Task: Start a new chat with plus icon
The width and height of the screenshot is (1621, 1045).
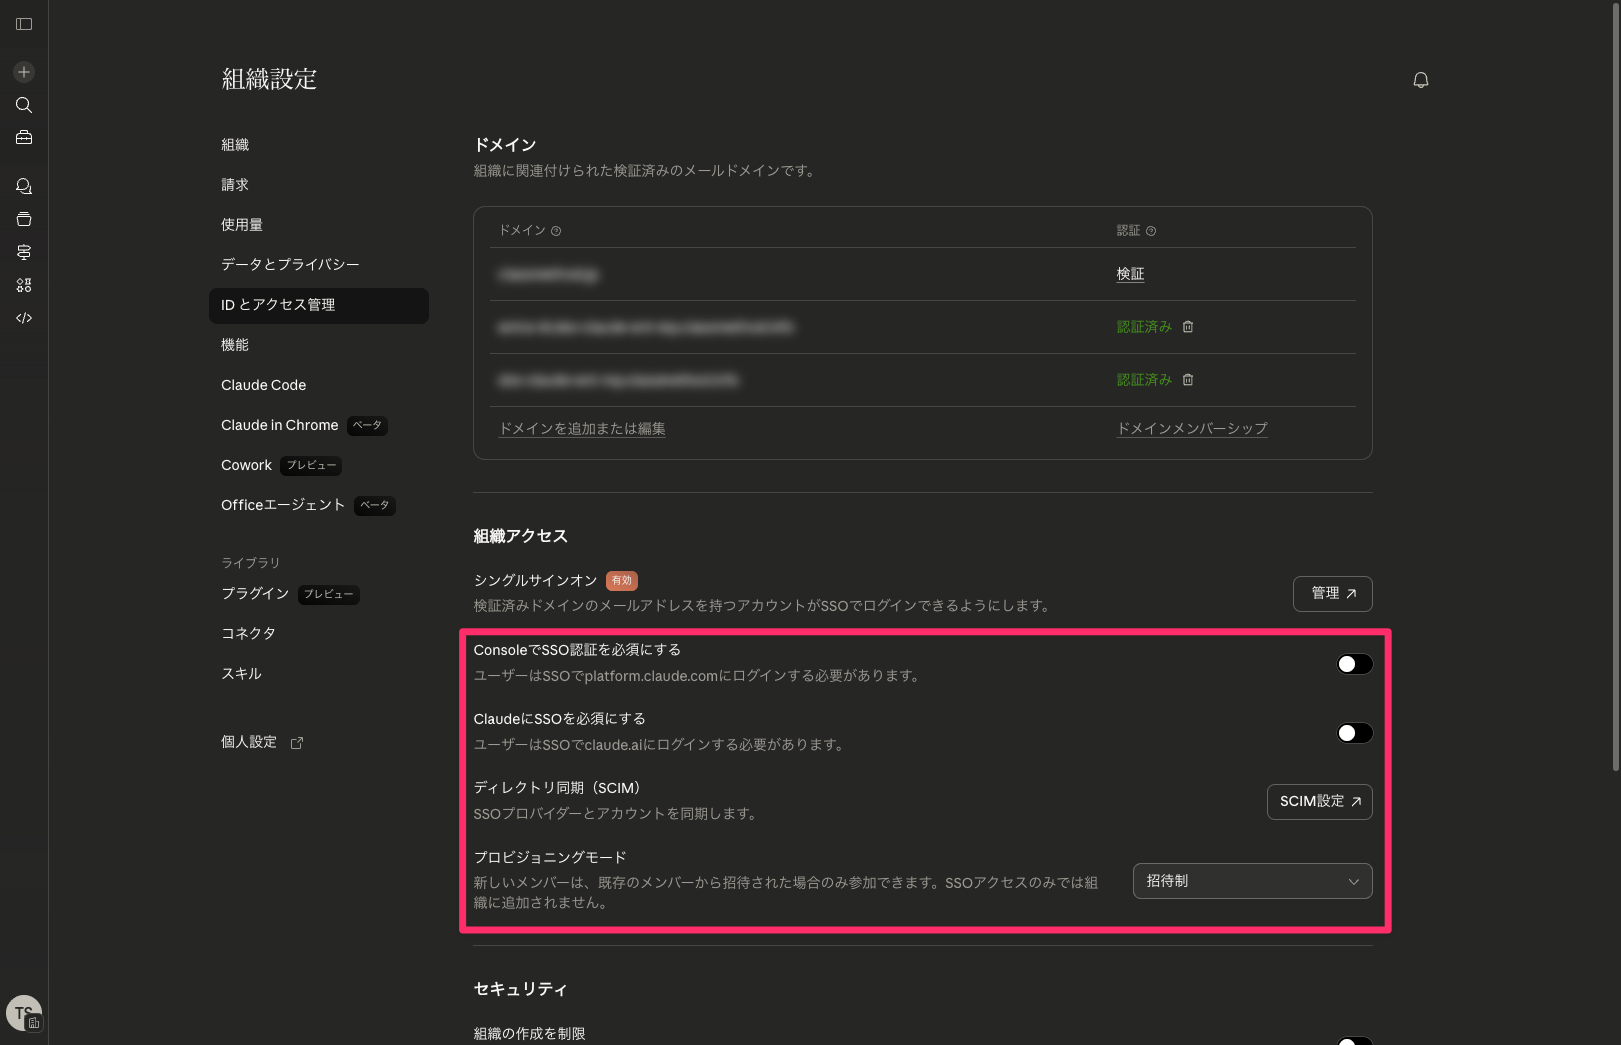Action: coord(24,72)
